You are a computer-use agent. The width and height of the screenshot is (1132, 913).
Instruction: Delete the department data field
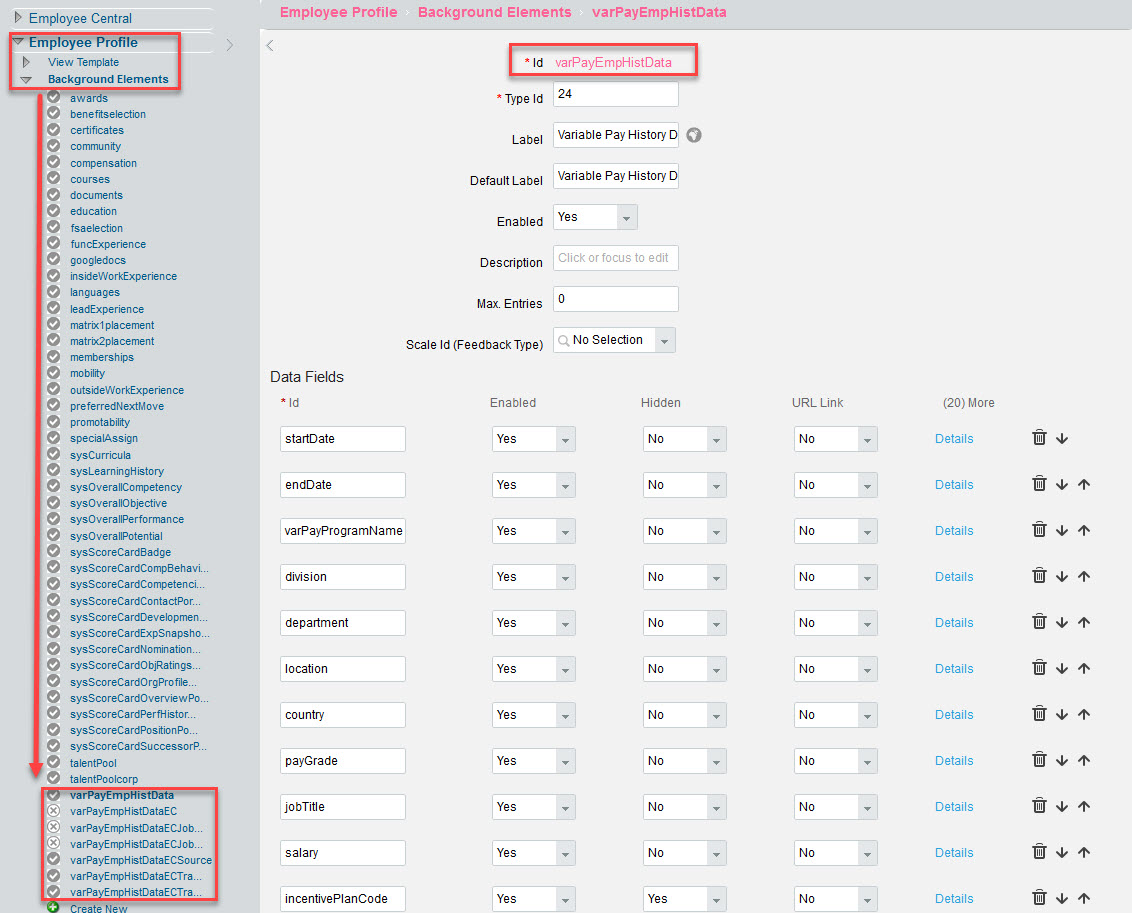coord(1039,621)
